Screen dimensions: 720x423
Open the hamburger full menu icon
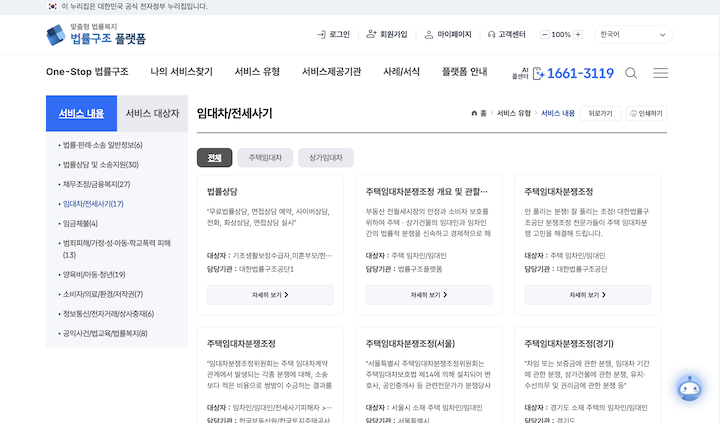[x=660, y=73]
